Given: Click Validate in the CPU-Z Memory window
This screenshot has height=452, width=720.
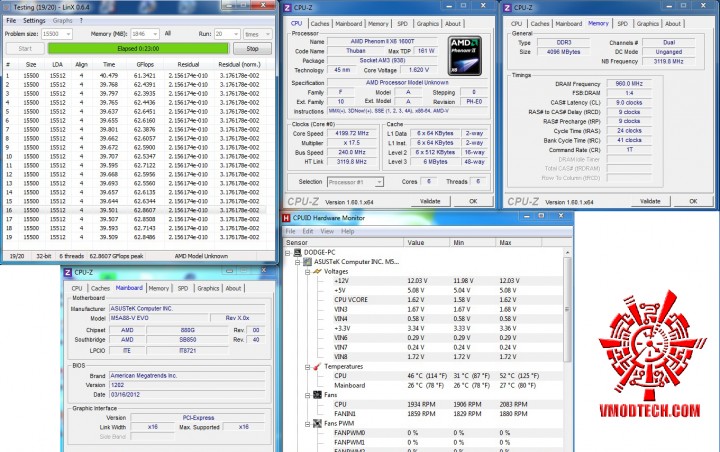Looking at the screenshot, I should point(650,201).
